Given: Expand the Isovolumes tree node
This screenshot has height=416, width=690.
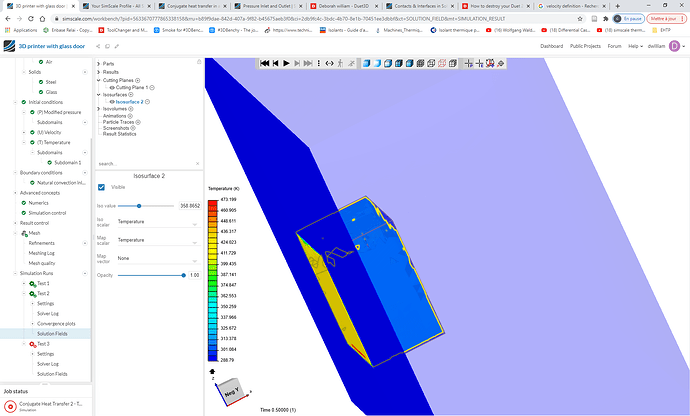Looking at the screenshot, I should (99, 109).
